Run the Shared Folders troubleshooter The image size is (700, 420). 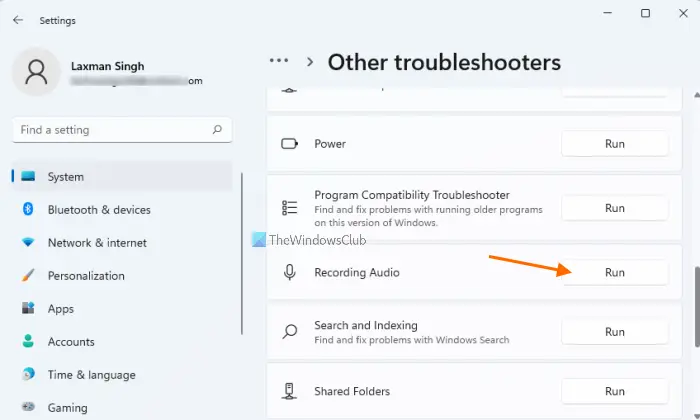coord(615,391)
